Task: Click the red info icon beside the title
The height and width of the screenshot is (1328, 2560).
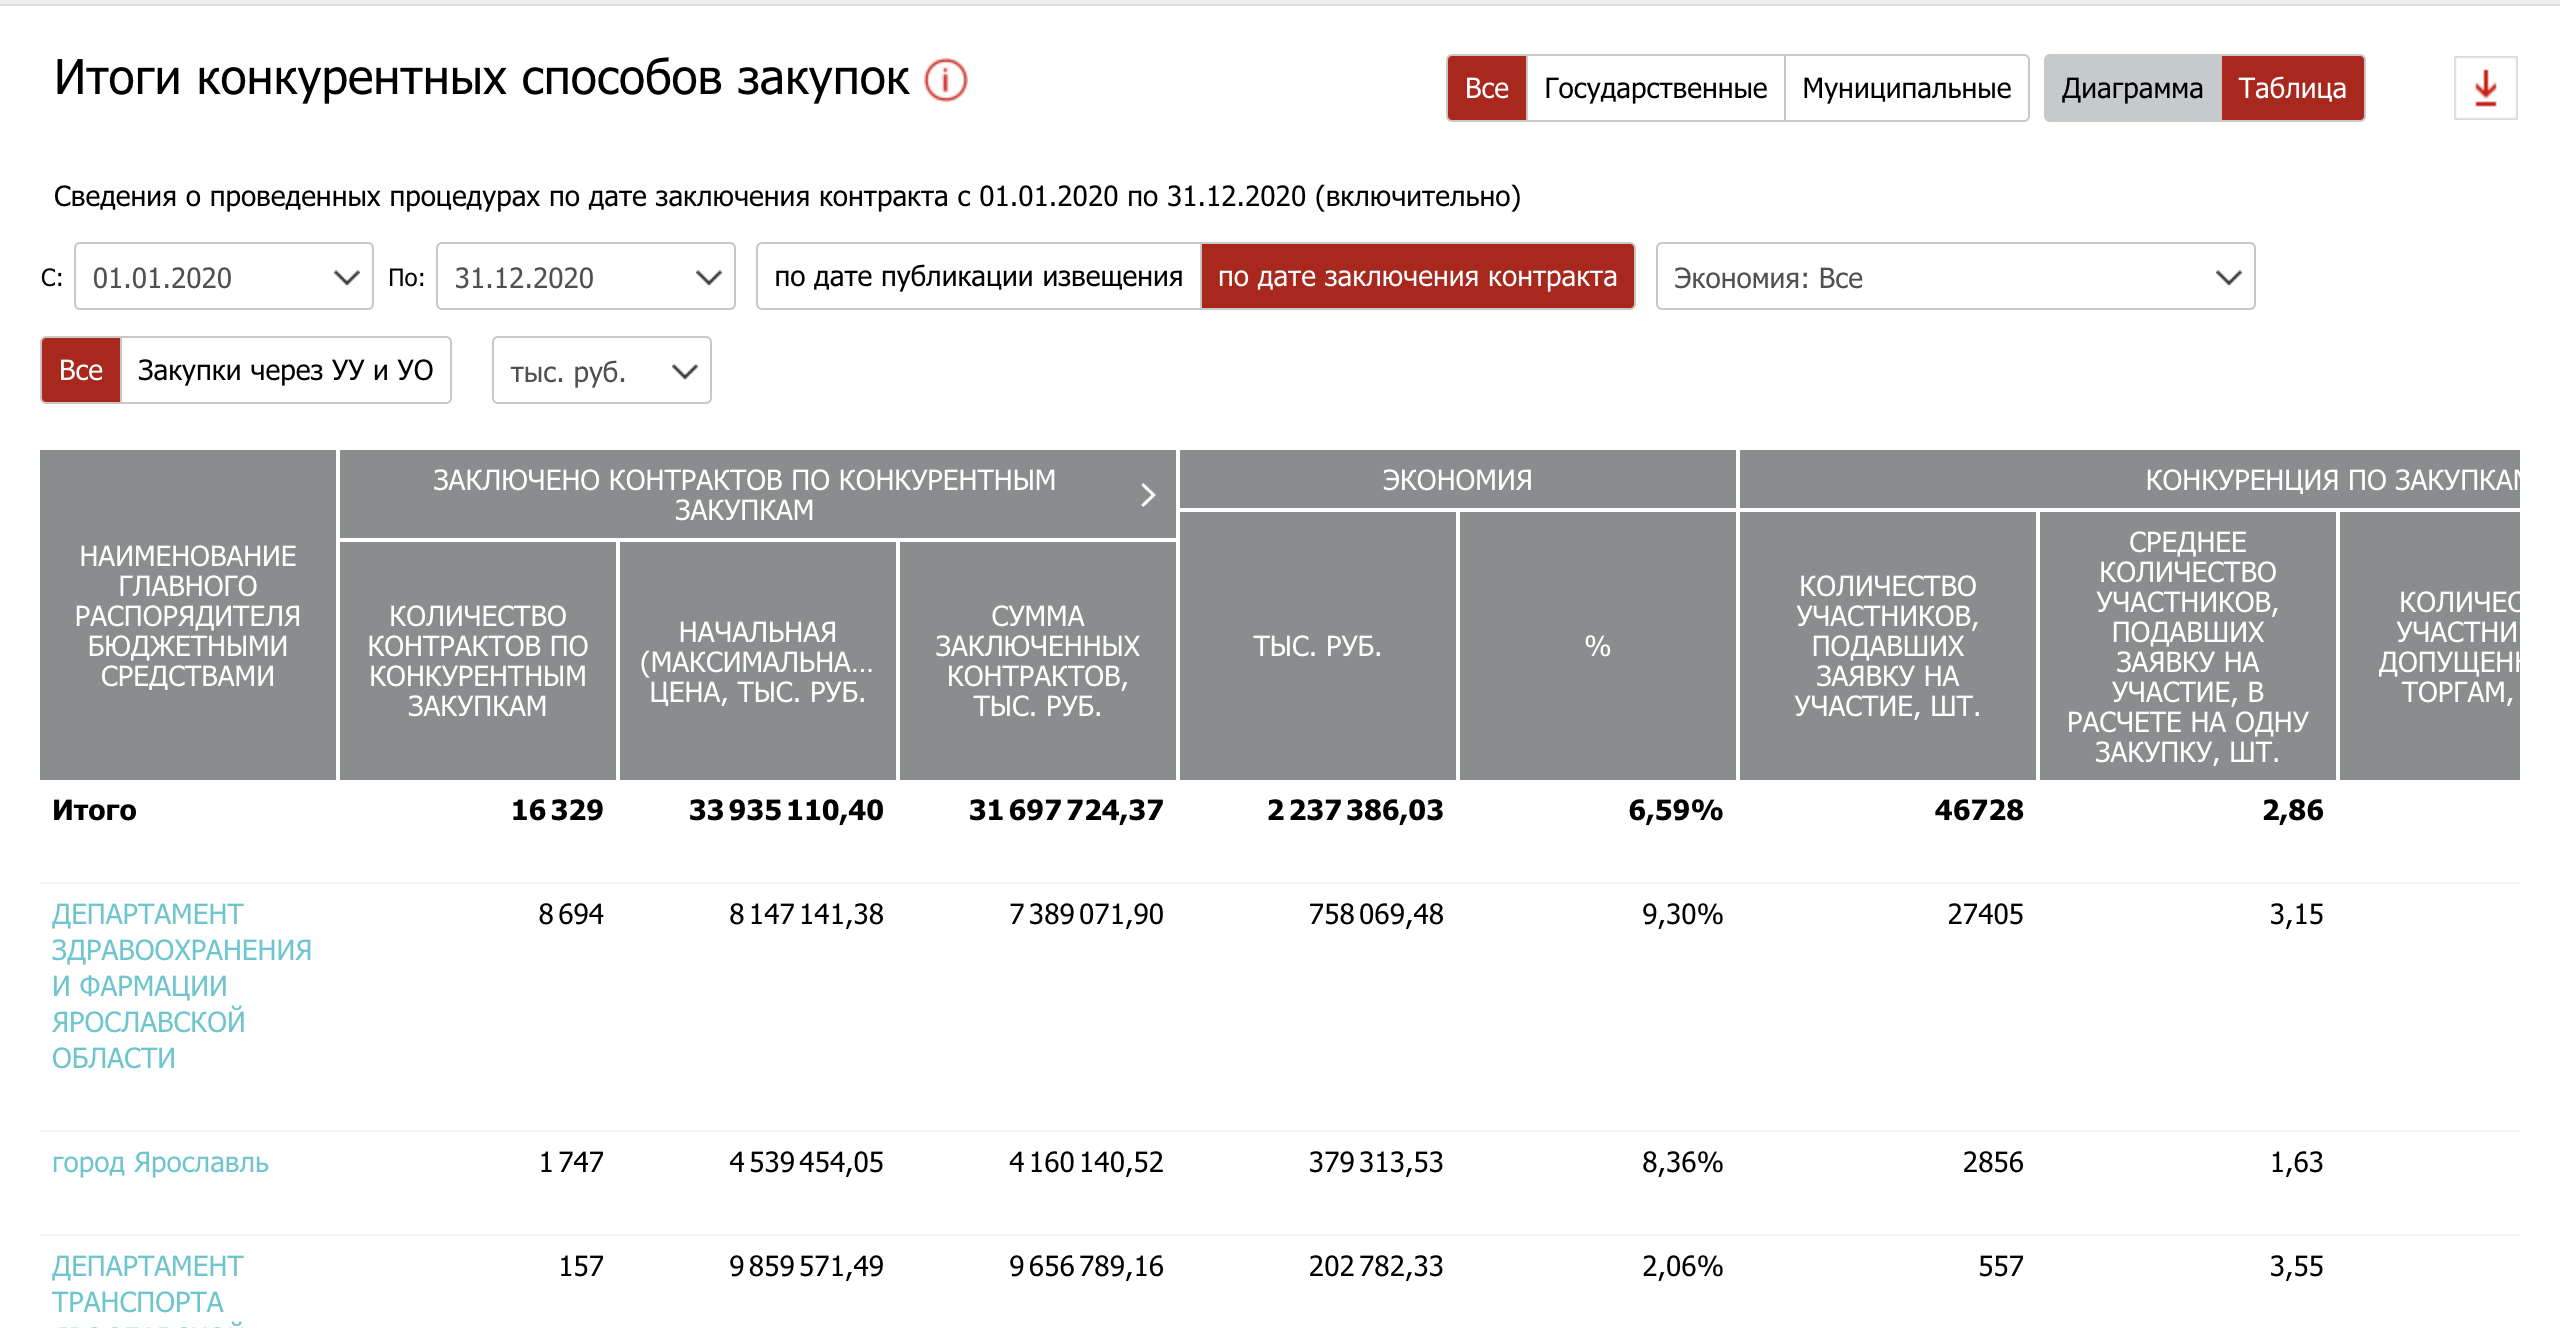Action: [945, 80]
